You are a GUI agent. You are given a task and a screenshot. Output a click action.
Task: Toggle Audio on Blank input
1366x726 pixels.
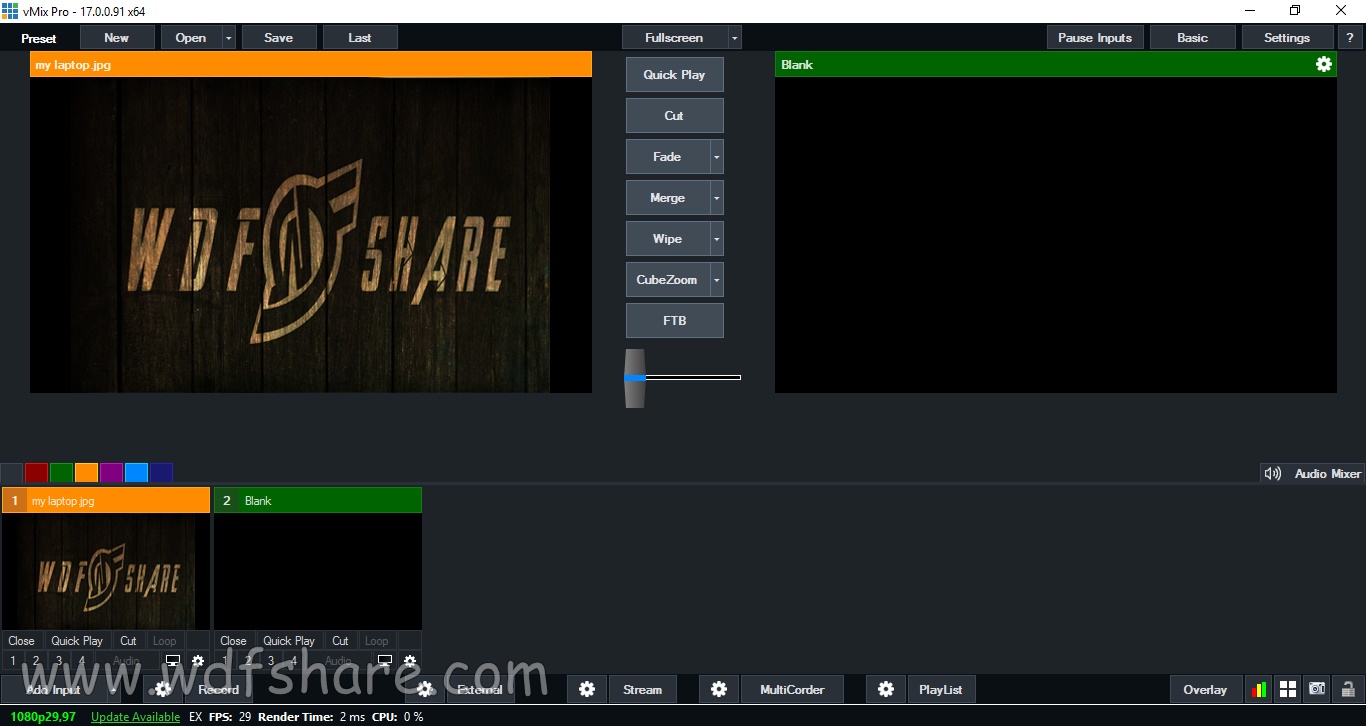coord(339,661)
